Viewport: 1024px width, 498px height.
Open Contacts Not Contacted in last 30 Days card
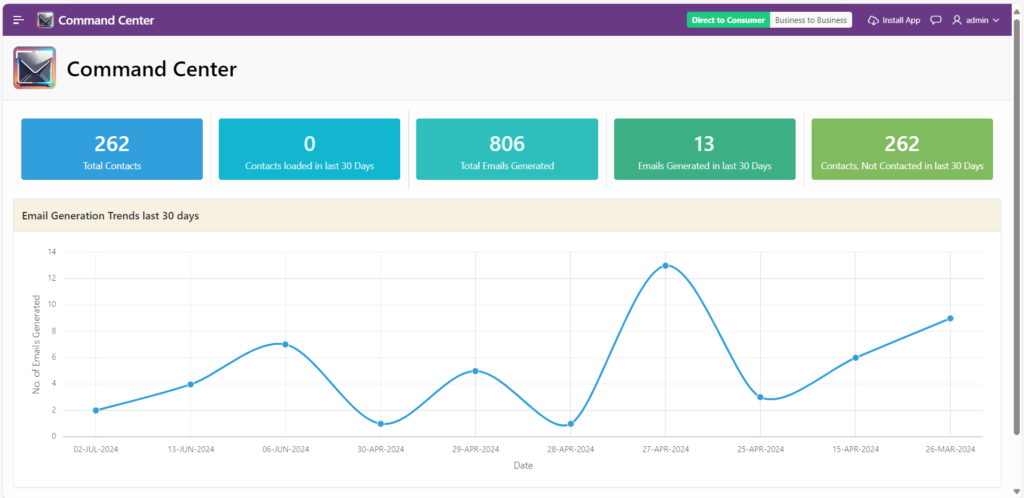pyautogui.click(x=902, y=150)
